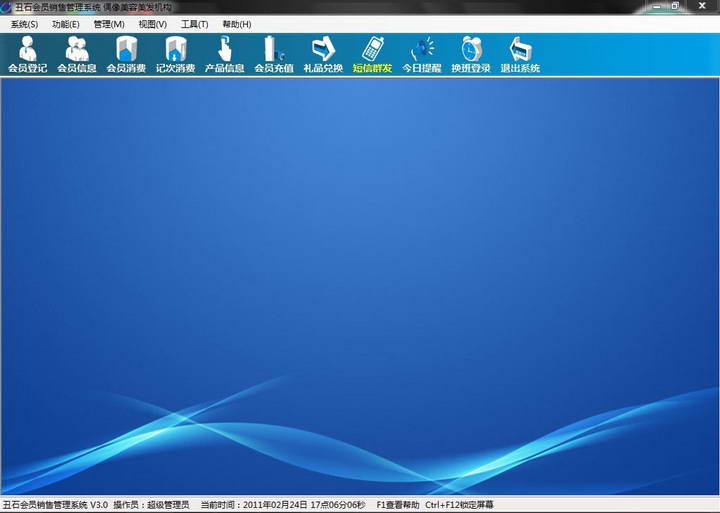Show 今日提醒 today's reminders icon
The image size is (720, 513).
coord(422,54)
